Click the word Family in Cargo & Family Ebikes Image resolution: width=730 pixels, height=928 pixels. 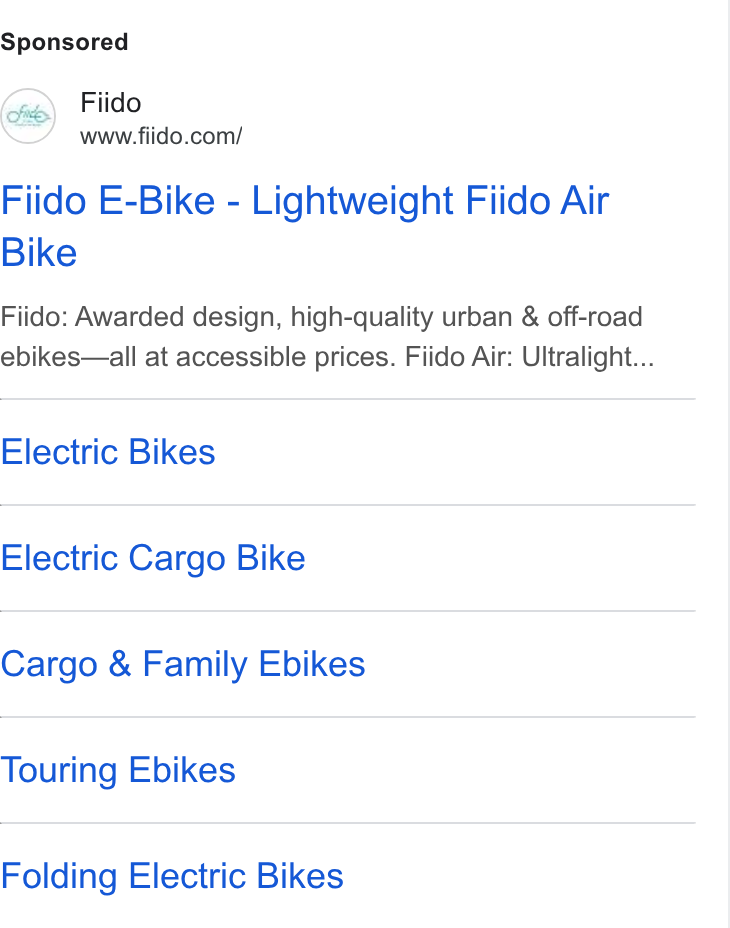pos(195,664)
